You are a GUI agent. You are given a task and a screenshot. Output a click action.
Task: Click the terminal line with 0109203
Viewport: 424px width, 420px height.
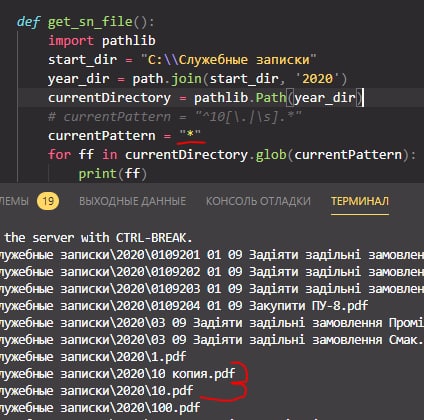pyautogui.click(x=212, y=289)
